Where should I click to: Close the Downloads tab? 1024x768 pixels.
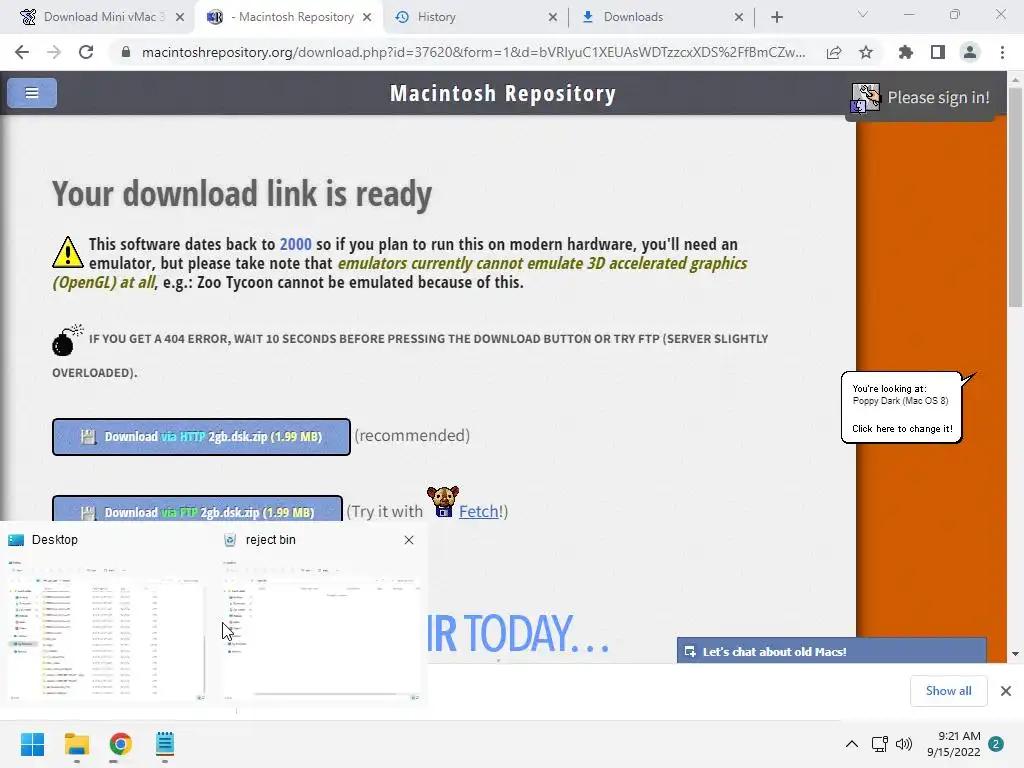(739, 17)
